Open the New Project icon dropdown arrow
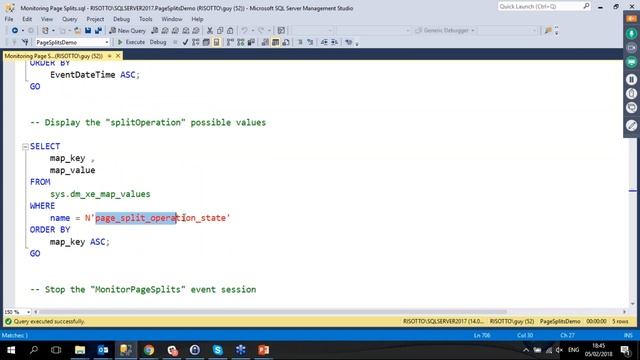This screenshot has height=360, width=640. pyautogui.click(x=53, y=31)
